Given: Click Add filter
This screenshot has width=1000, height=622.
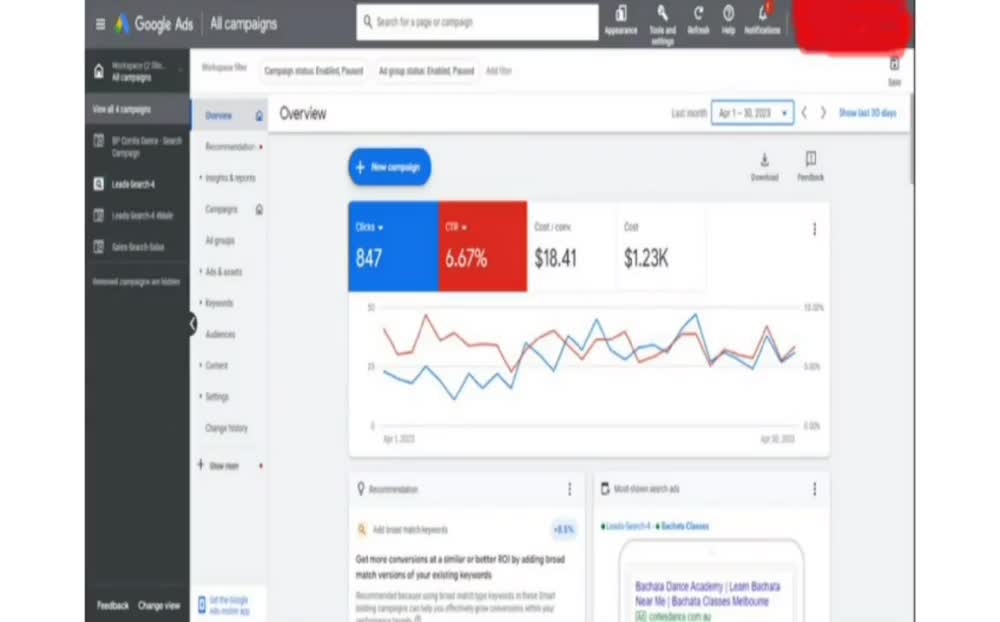Looking at the screenshot, I should pyautogui.click(x=499, y=71).
